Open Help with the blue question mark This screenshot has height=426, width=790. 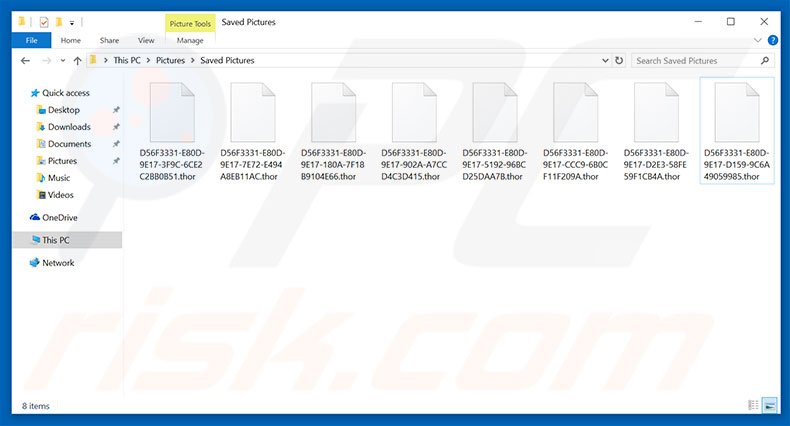772,41
